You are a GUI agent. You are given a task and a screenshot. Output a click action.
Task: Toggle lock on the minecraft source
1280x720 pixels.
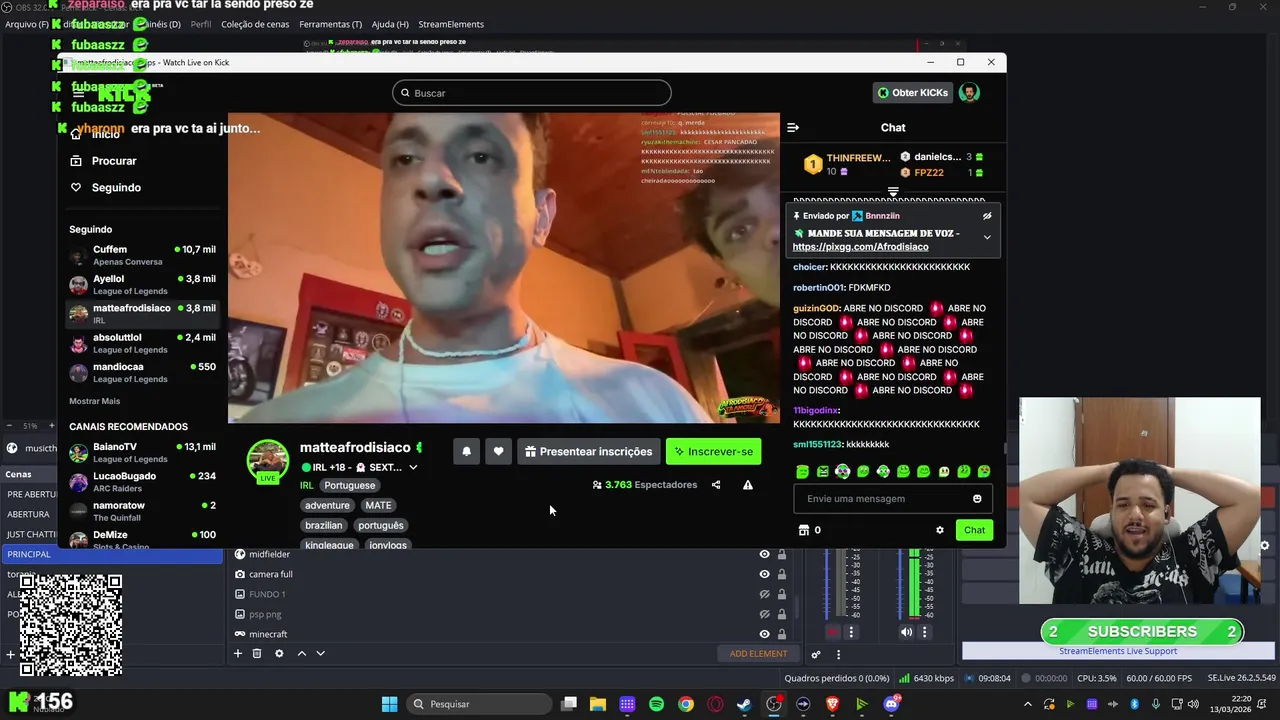pos(782,634)
